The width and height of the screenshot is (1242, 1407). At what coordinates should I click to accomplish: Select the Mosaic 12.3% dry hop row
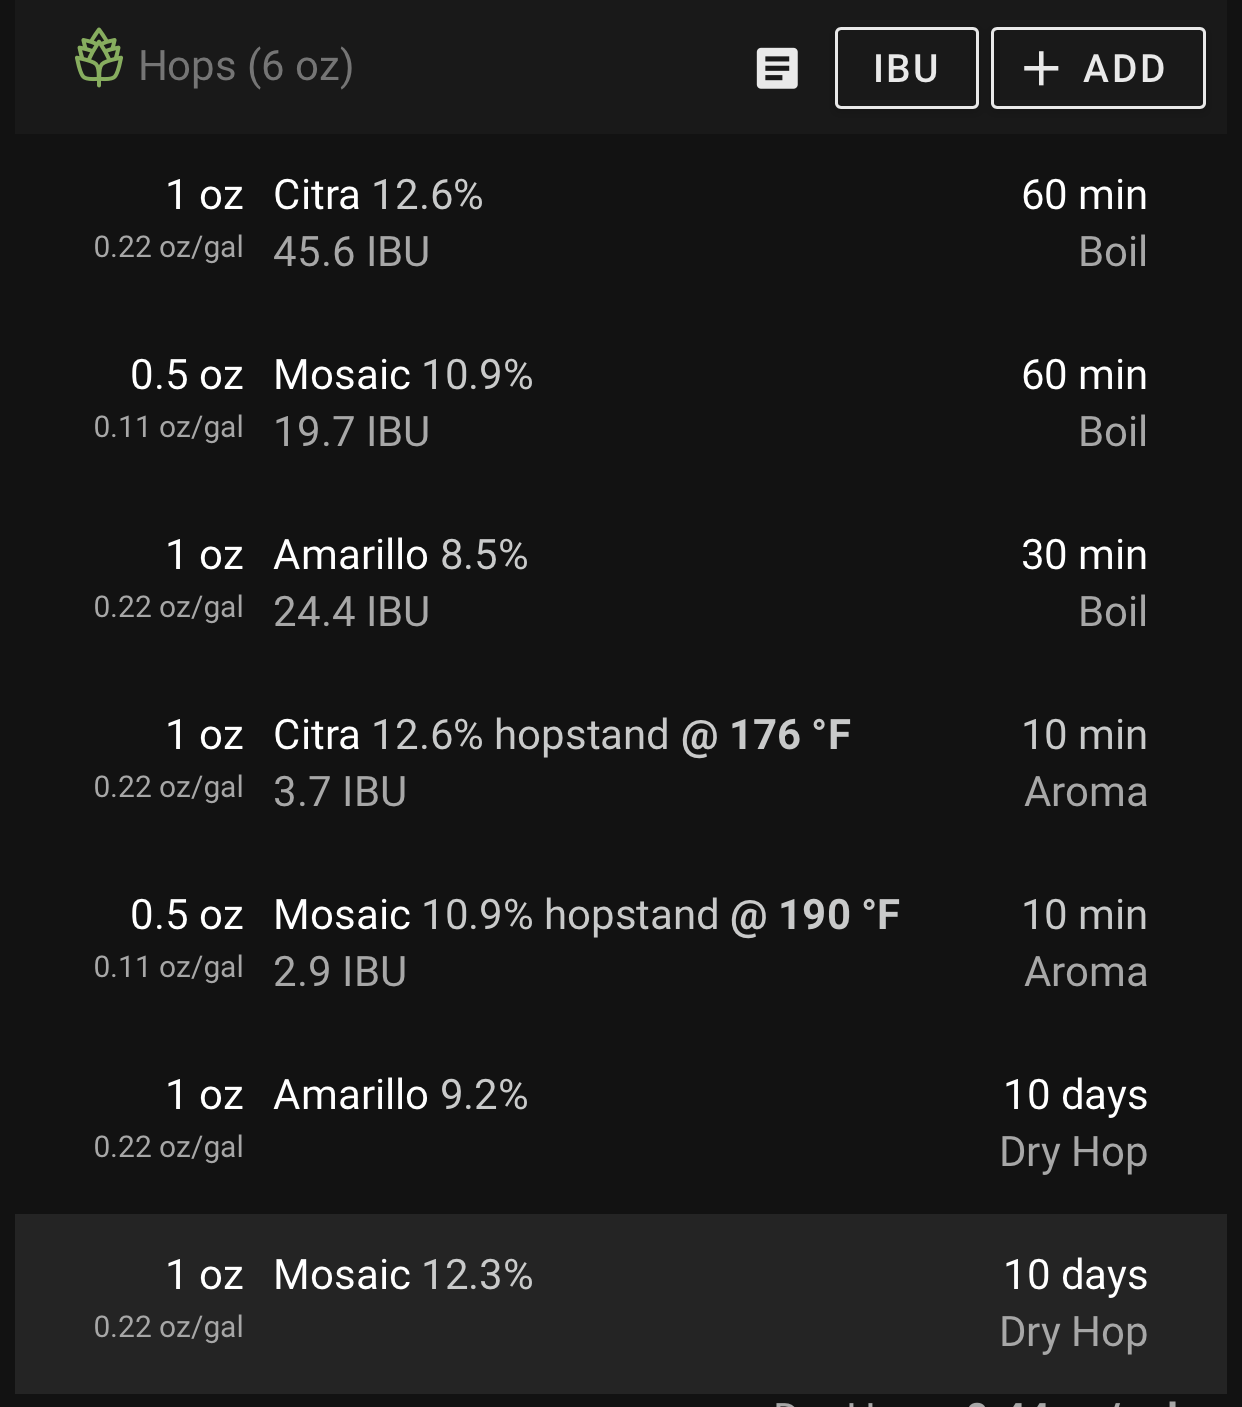pyautogui.click(x=620, y=1304)
